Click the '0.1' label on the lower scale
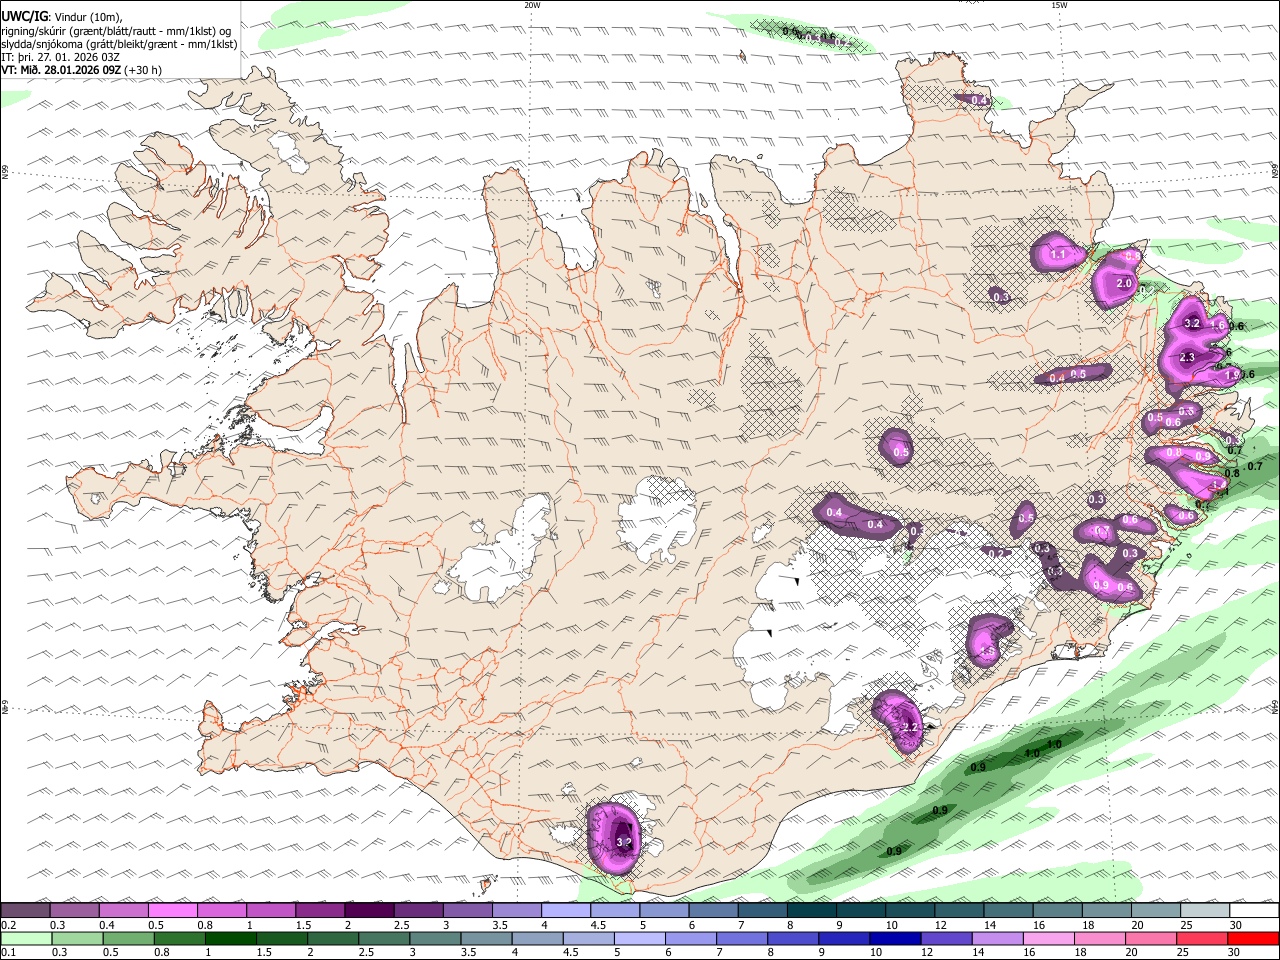 8,953
